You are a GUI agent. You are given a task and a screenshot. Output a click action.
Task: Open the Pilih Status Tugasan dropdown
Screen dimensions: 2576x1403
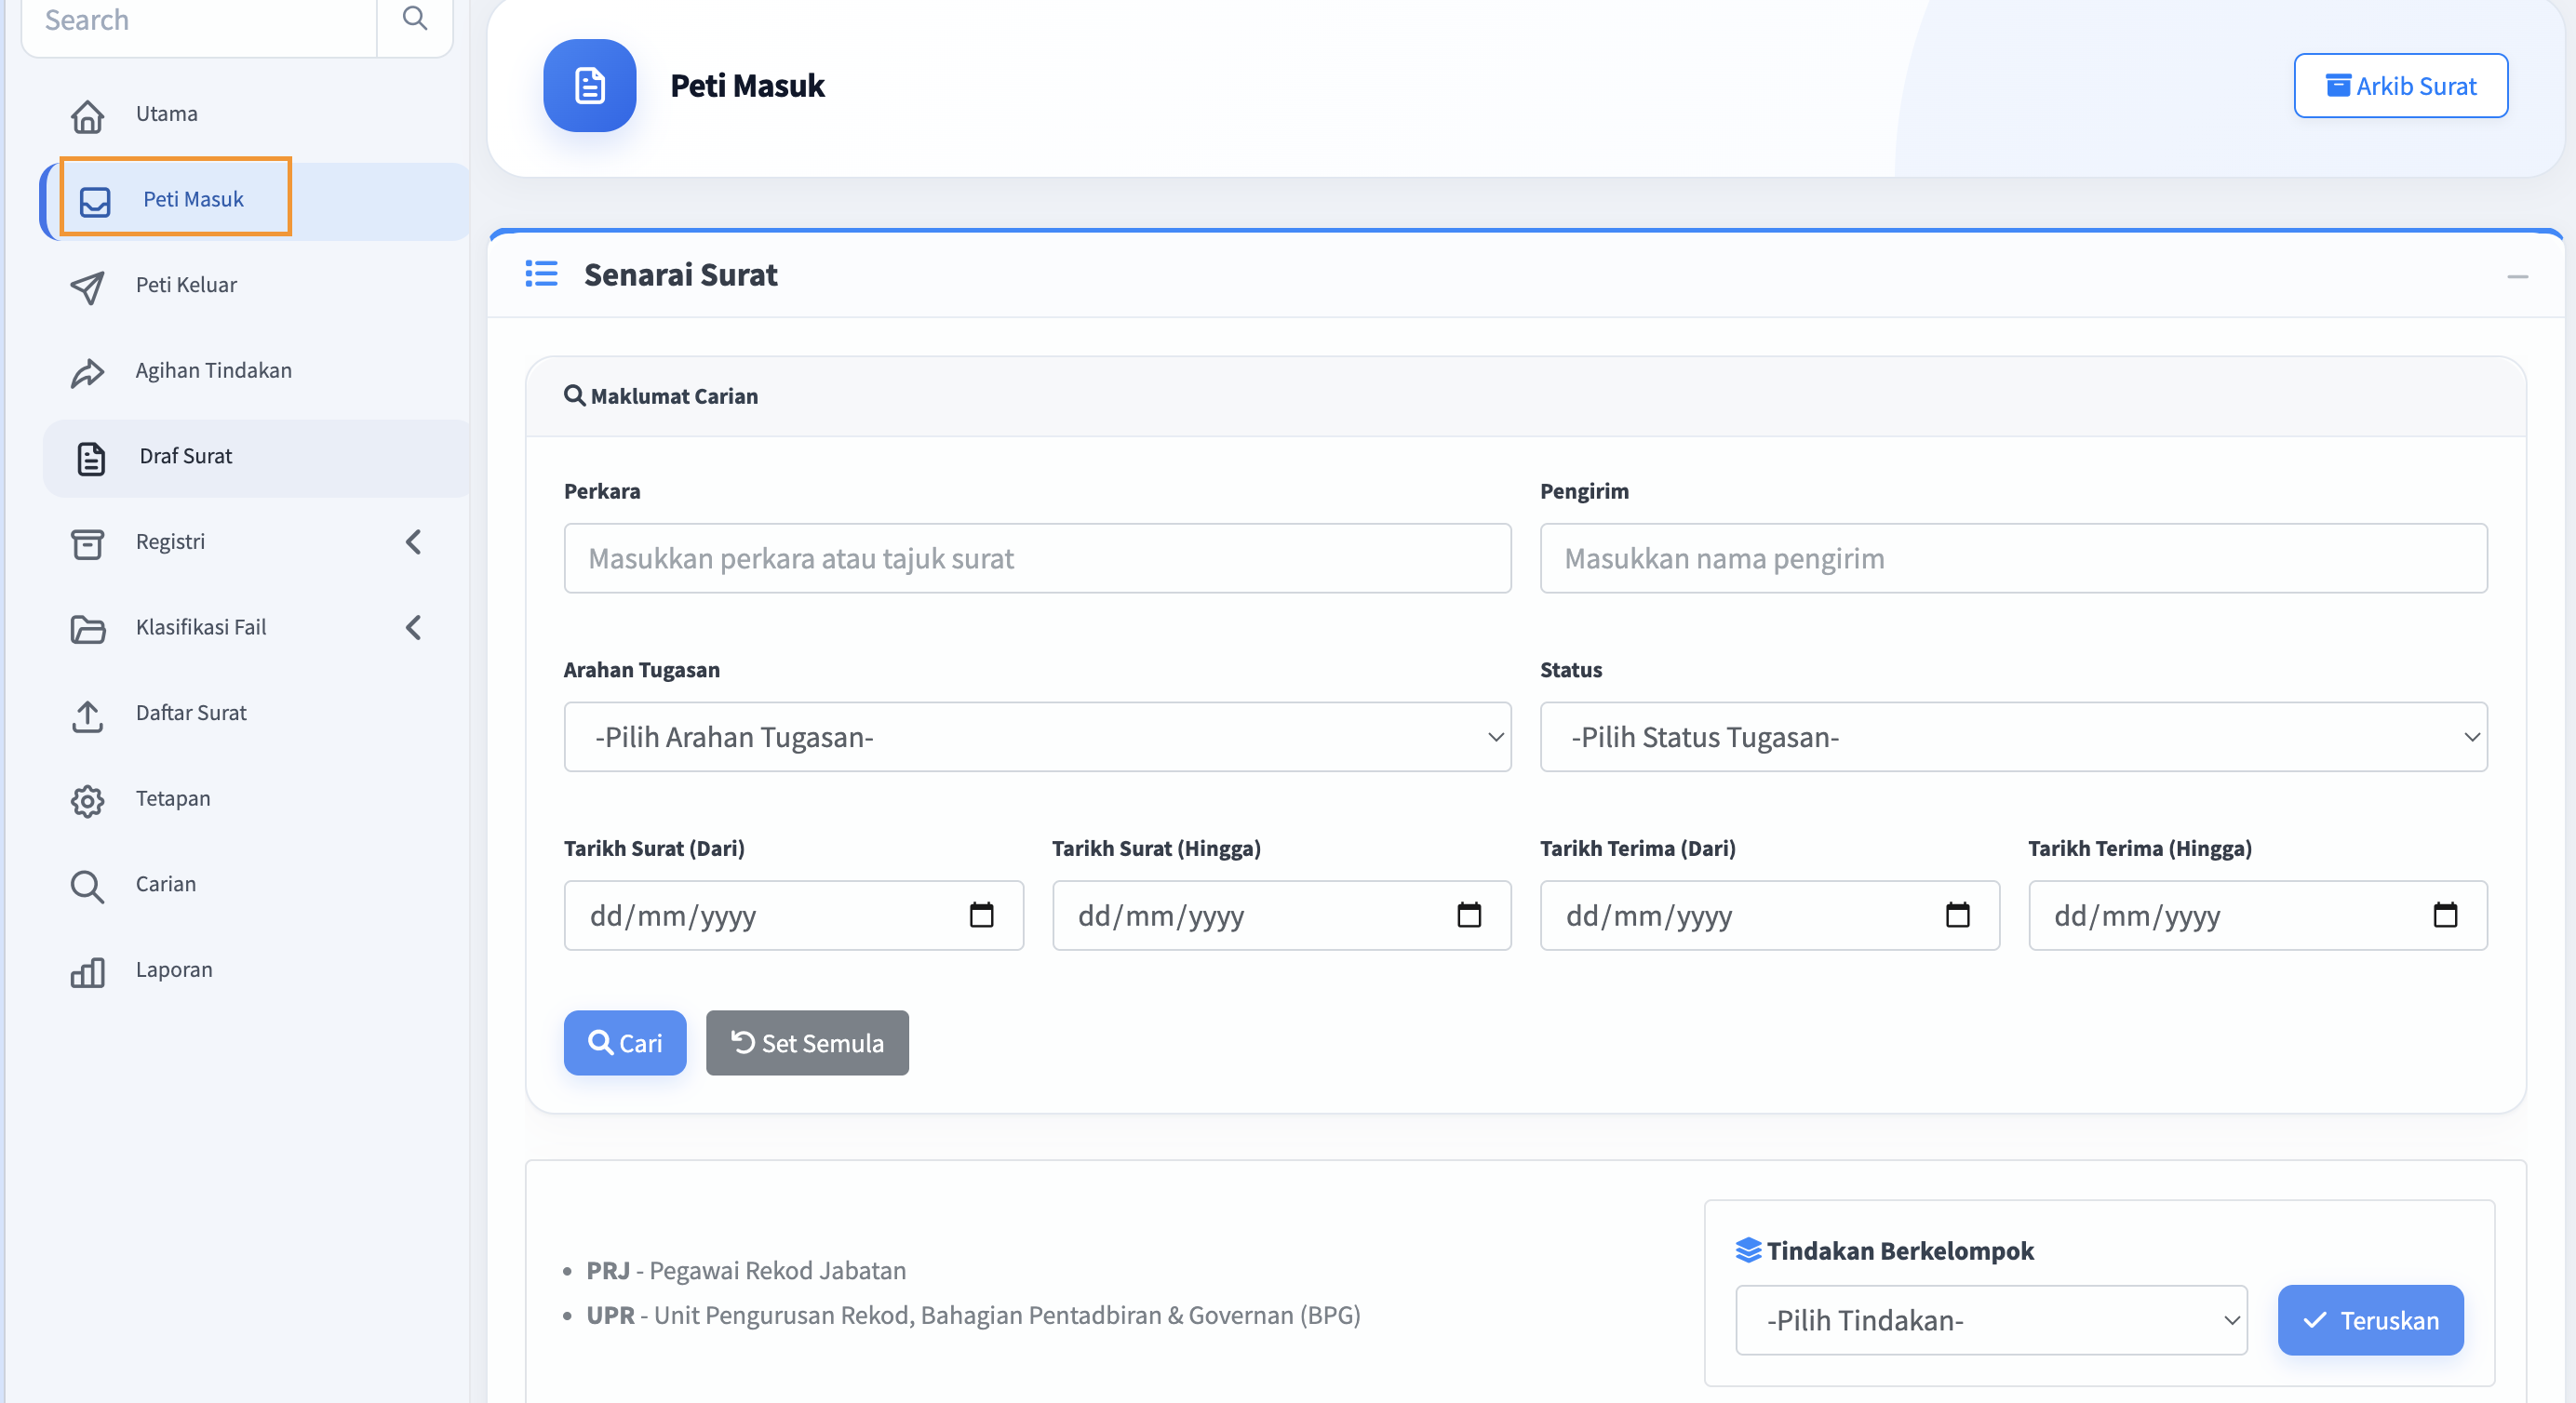tap(2013, 737)
